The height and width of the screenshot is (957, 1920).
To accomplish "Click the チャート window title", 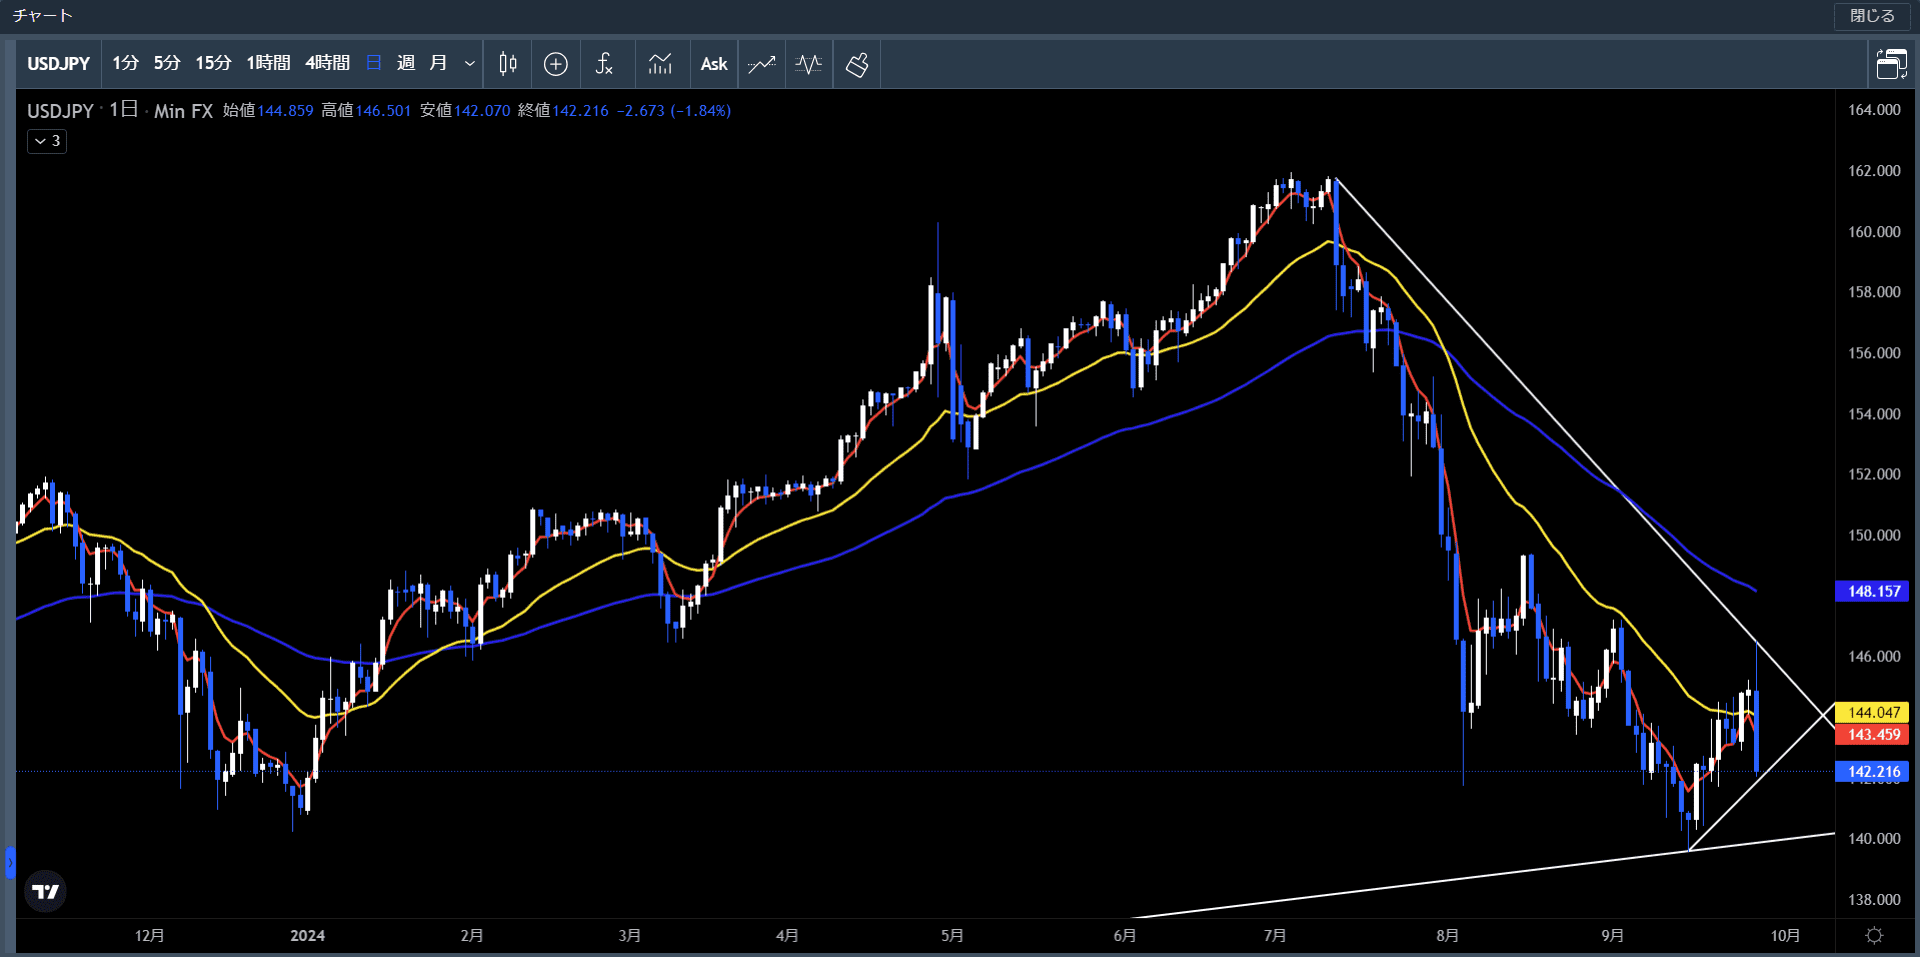I will (x=42, y=15).
